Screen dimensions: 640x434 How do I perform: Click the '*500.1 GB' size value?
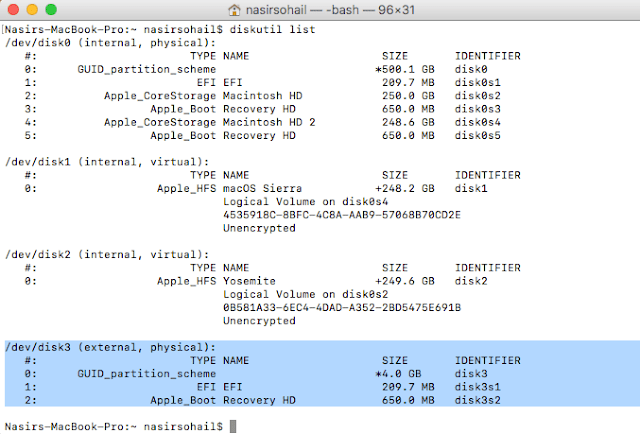405,69
